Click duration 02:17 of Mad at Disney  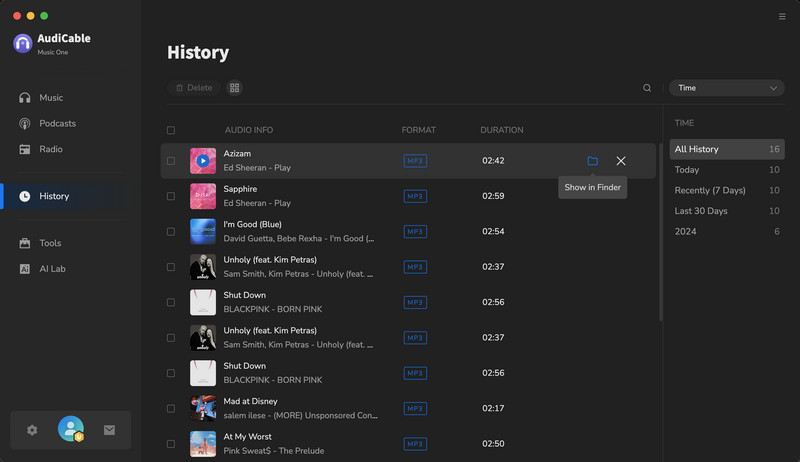[493, 408]
